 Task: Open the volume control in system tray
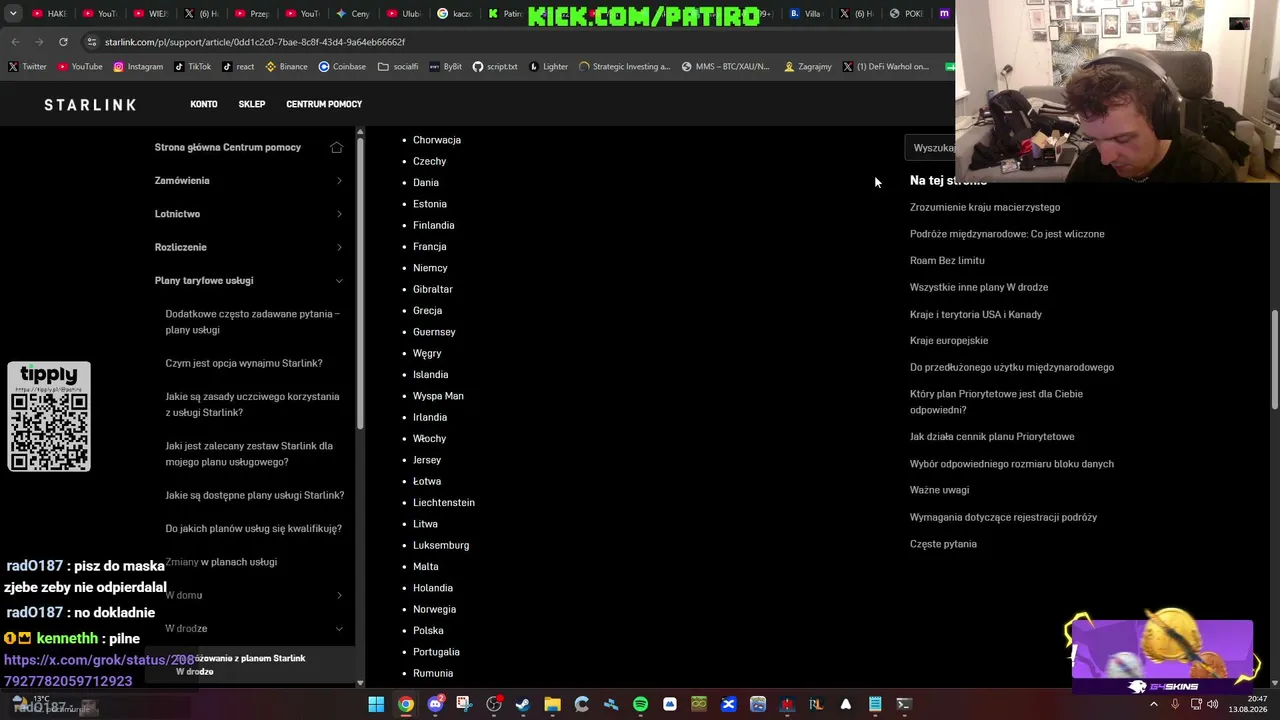1212,704
